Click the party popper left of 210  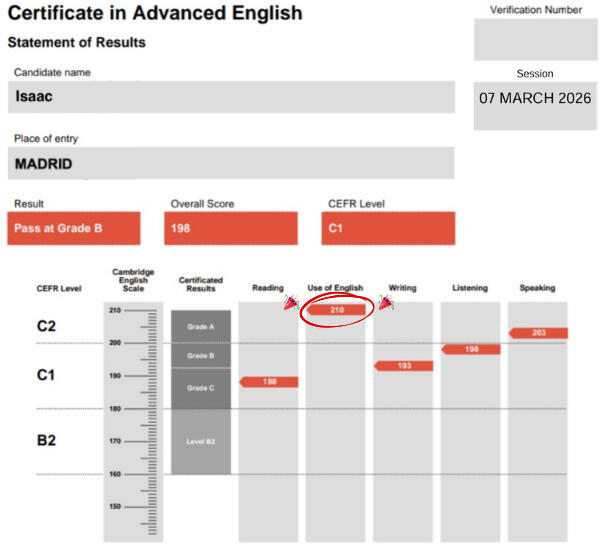(x=290, y=303)
